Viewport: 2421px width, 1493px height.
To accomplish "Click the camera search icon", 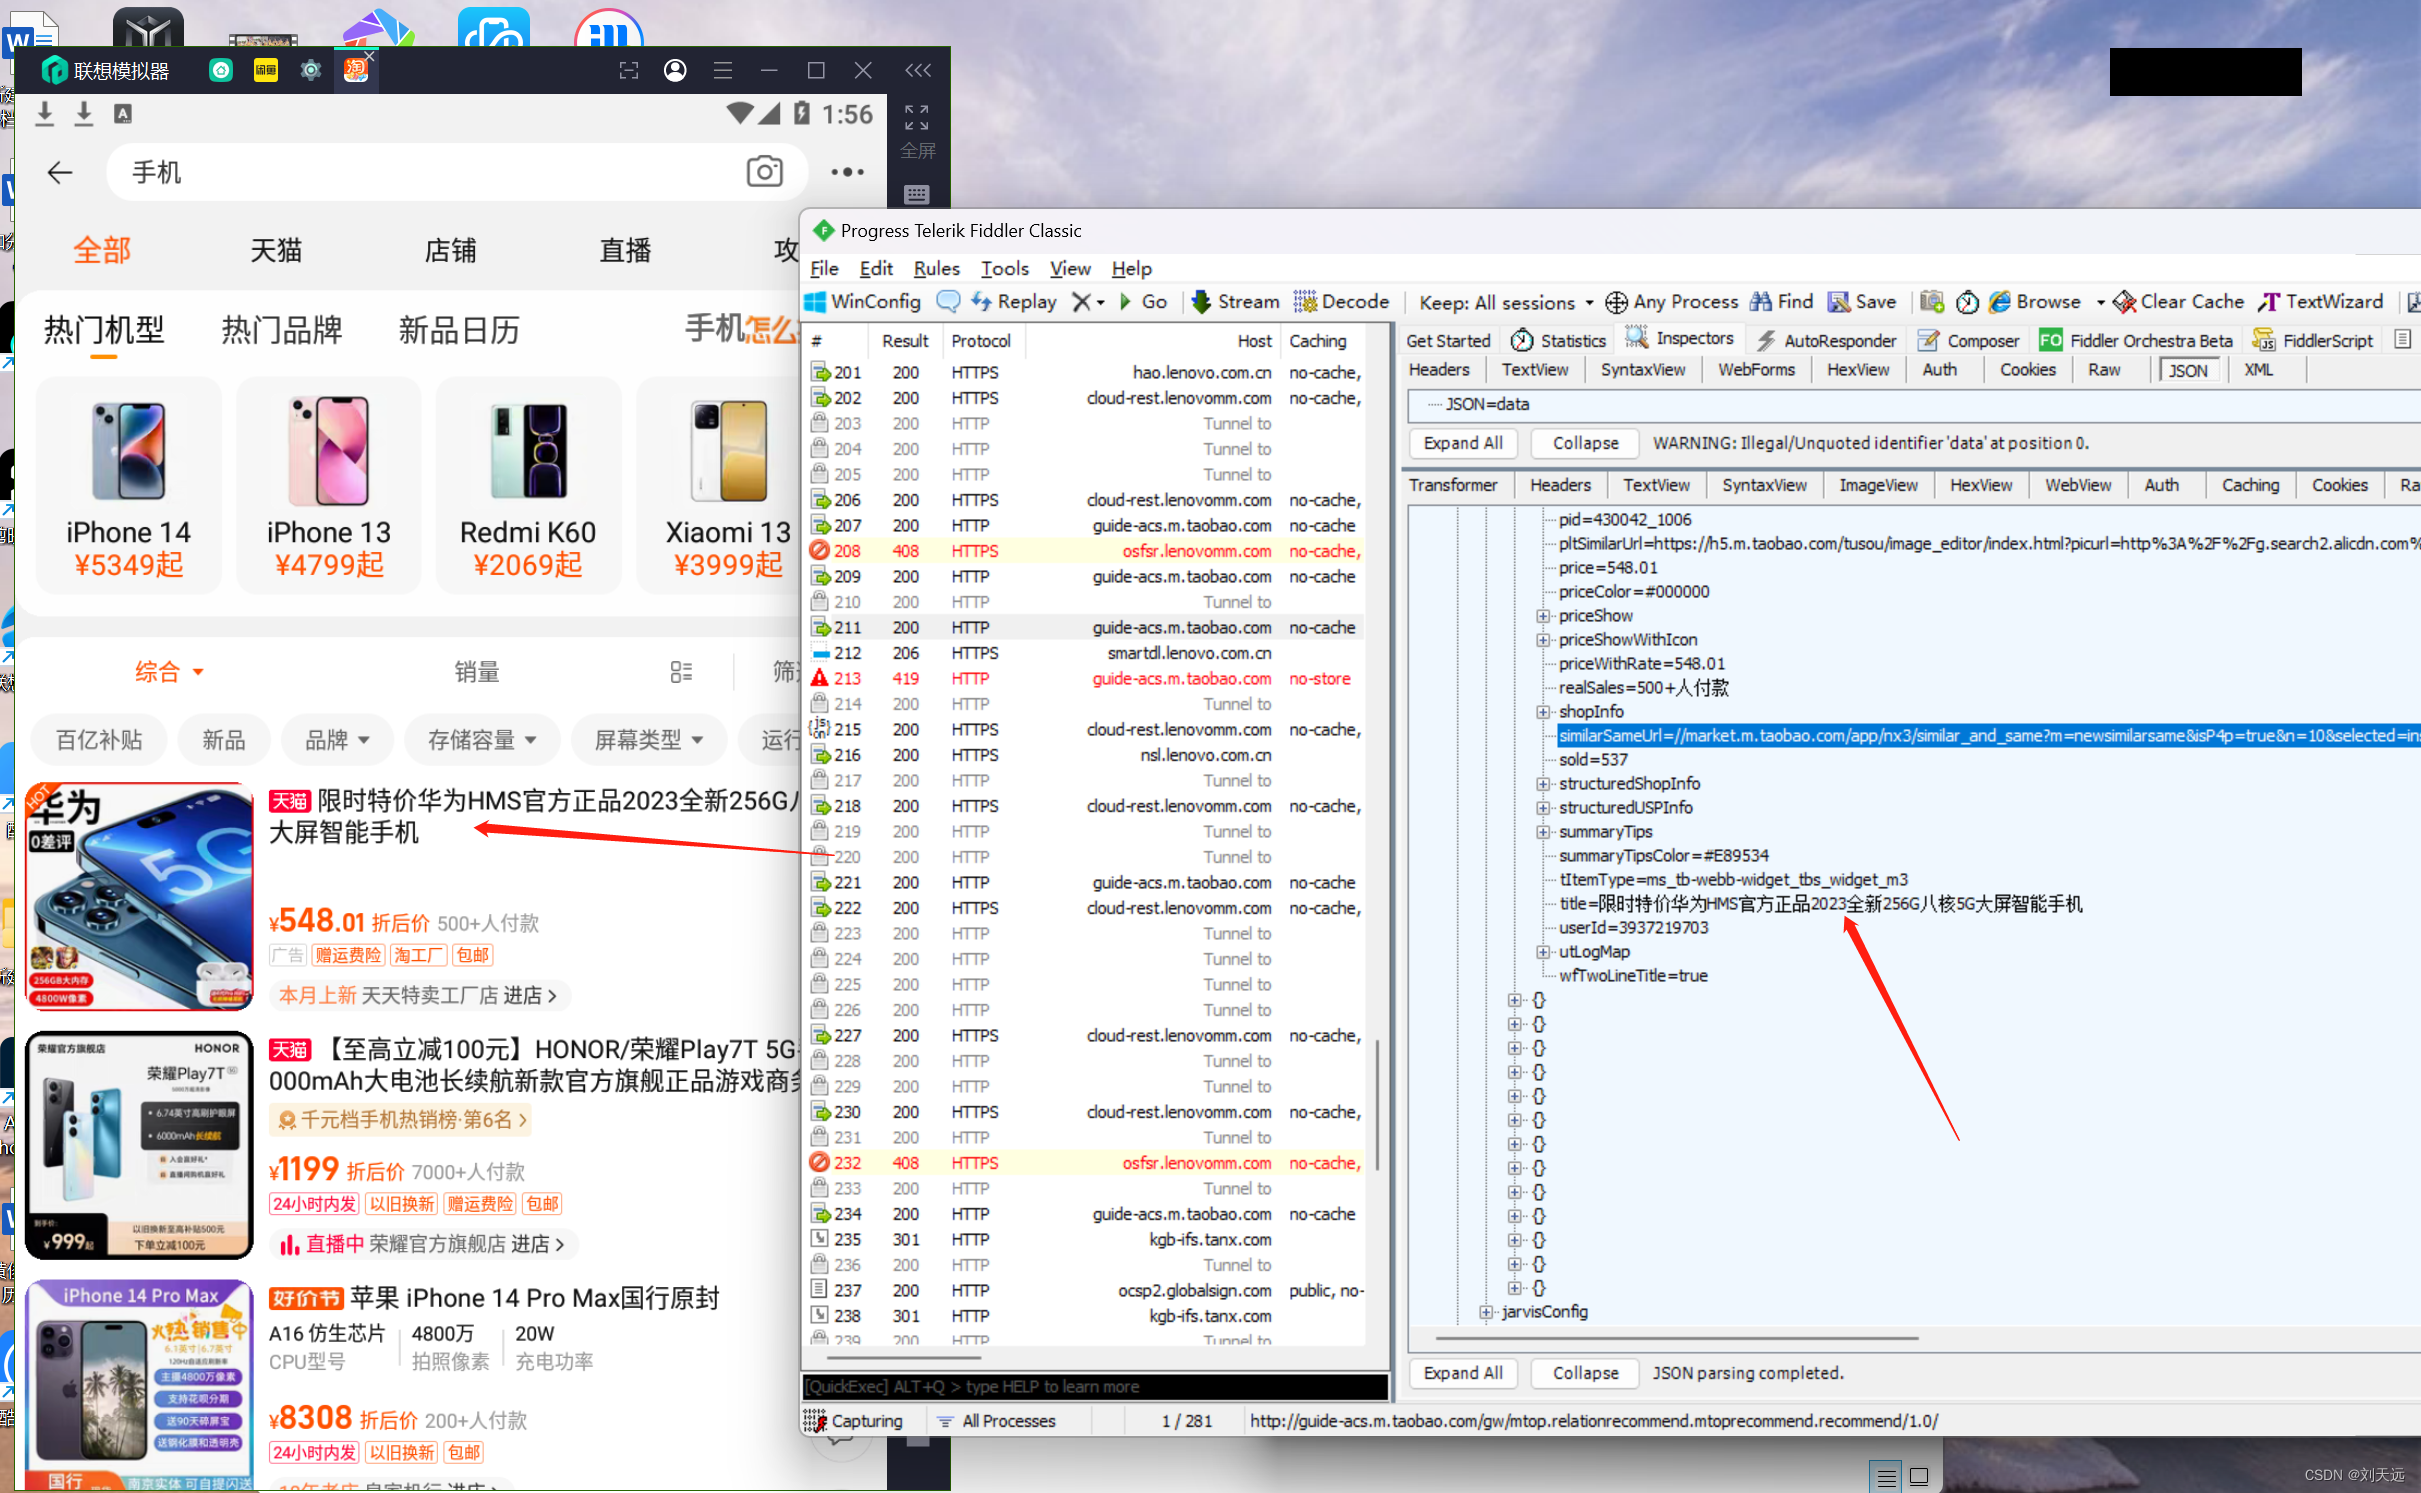I will tap(764, 172).
